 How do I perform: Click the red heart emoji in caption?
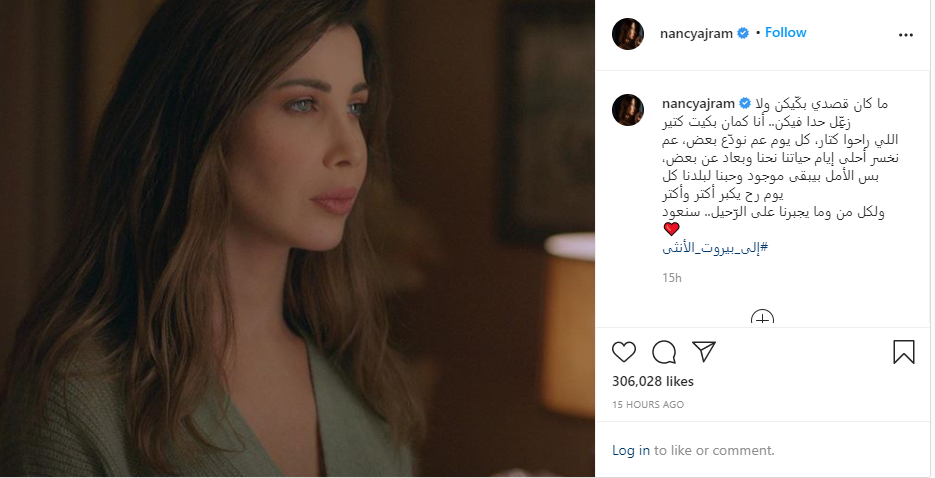(671, 229)
